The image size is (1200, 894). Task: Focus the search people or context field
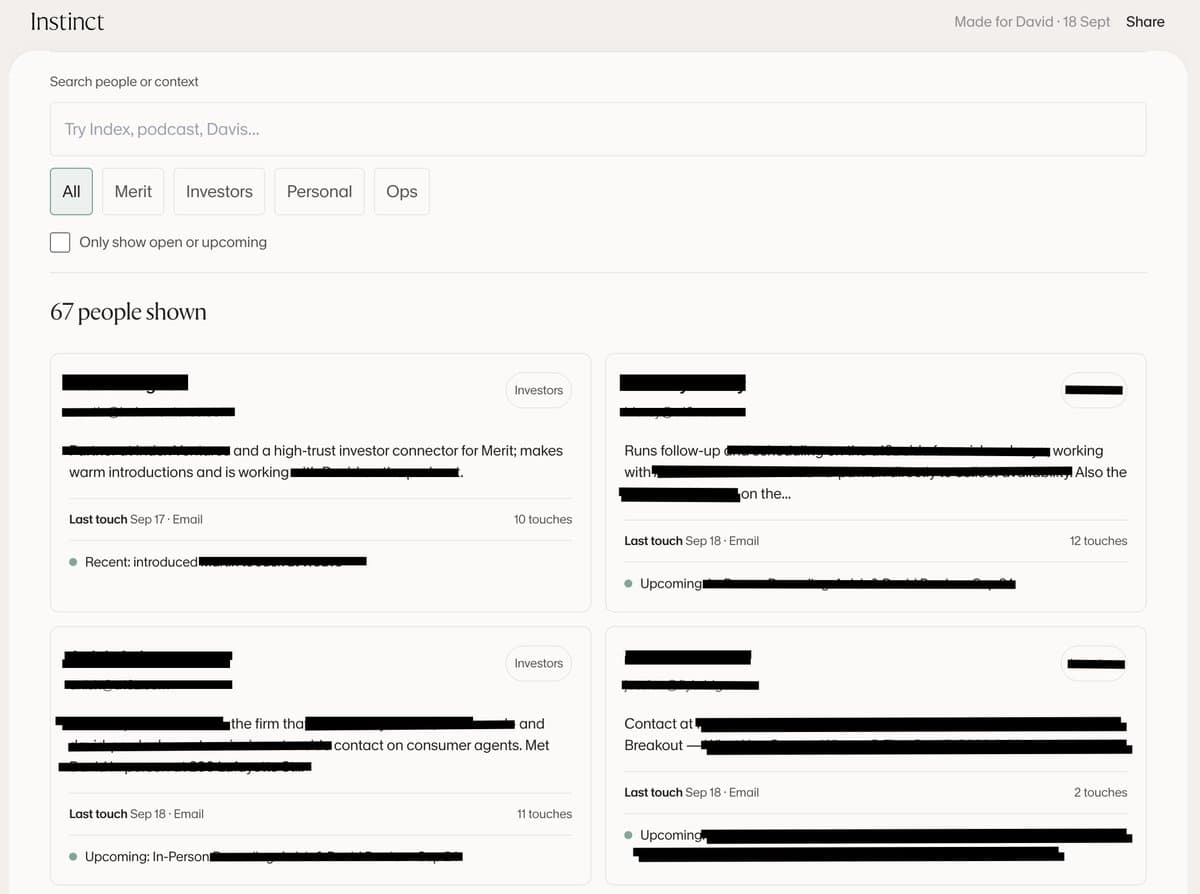[598, 129]
